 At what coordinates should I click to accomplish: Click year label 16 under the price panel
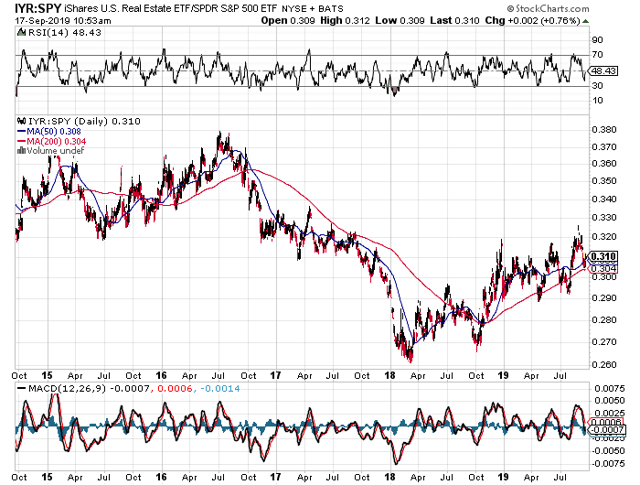coord(161,375)
